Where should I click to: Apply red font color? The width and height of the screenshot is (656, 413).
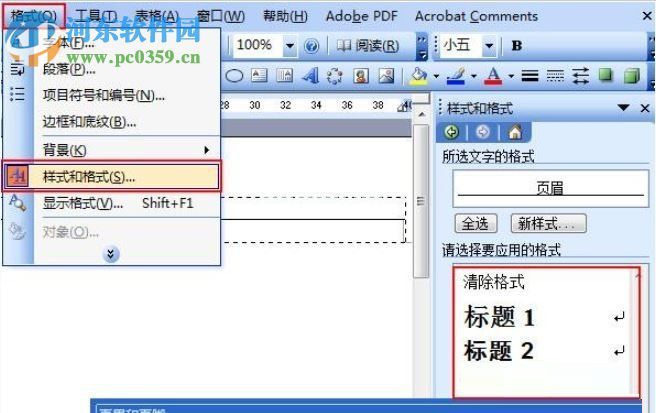point(493,76)
